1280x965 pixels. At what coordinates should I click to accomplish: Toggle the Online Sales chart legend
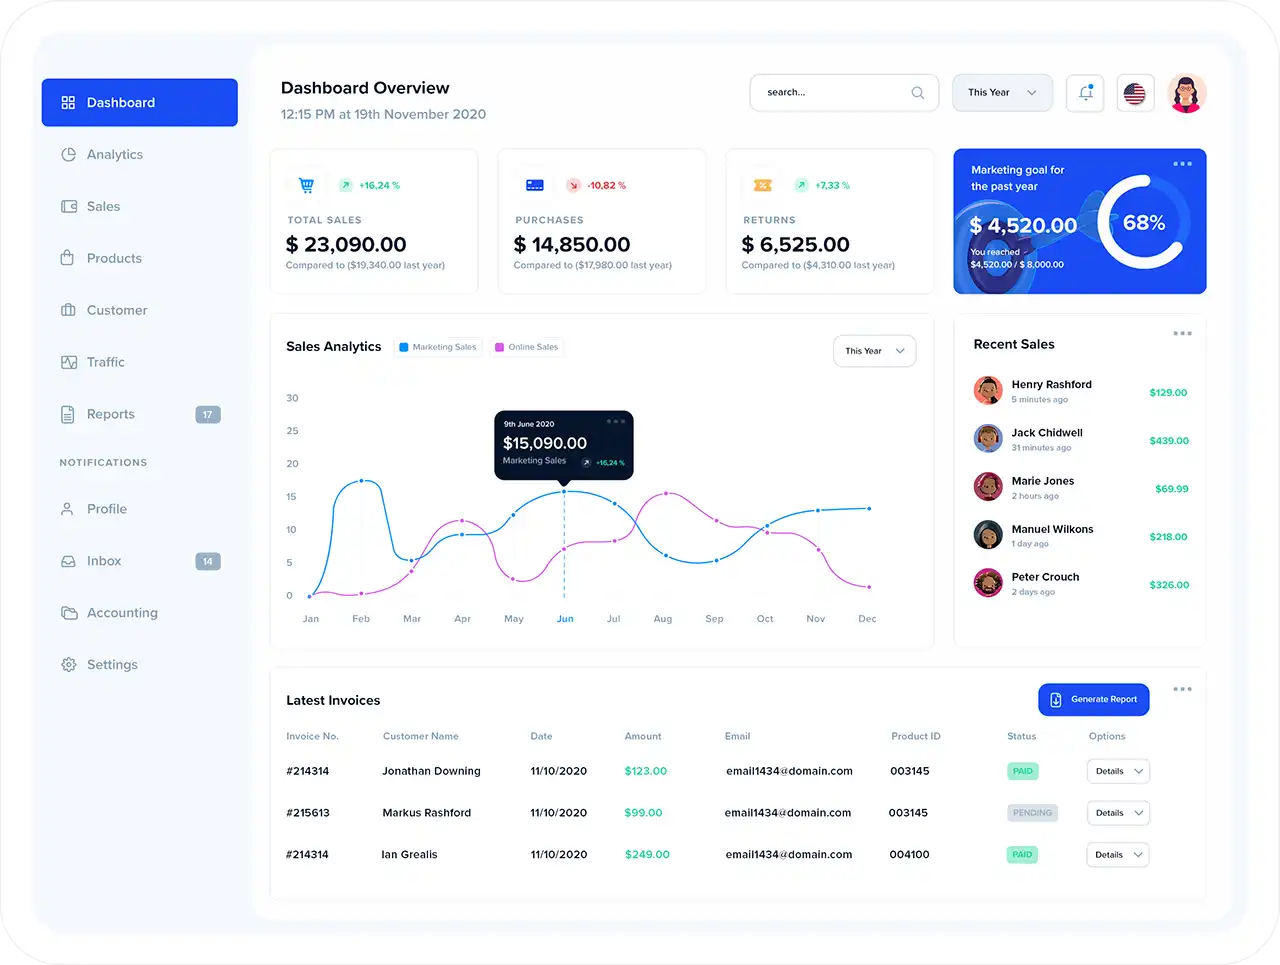coord(526,346)
